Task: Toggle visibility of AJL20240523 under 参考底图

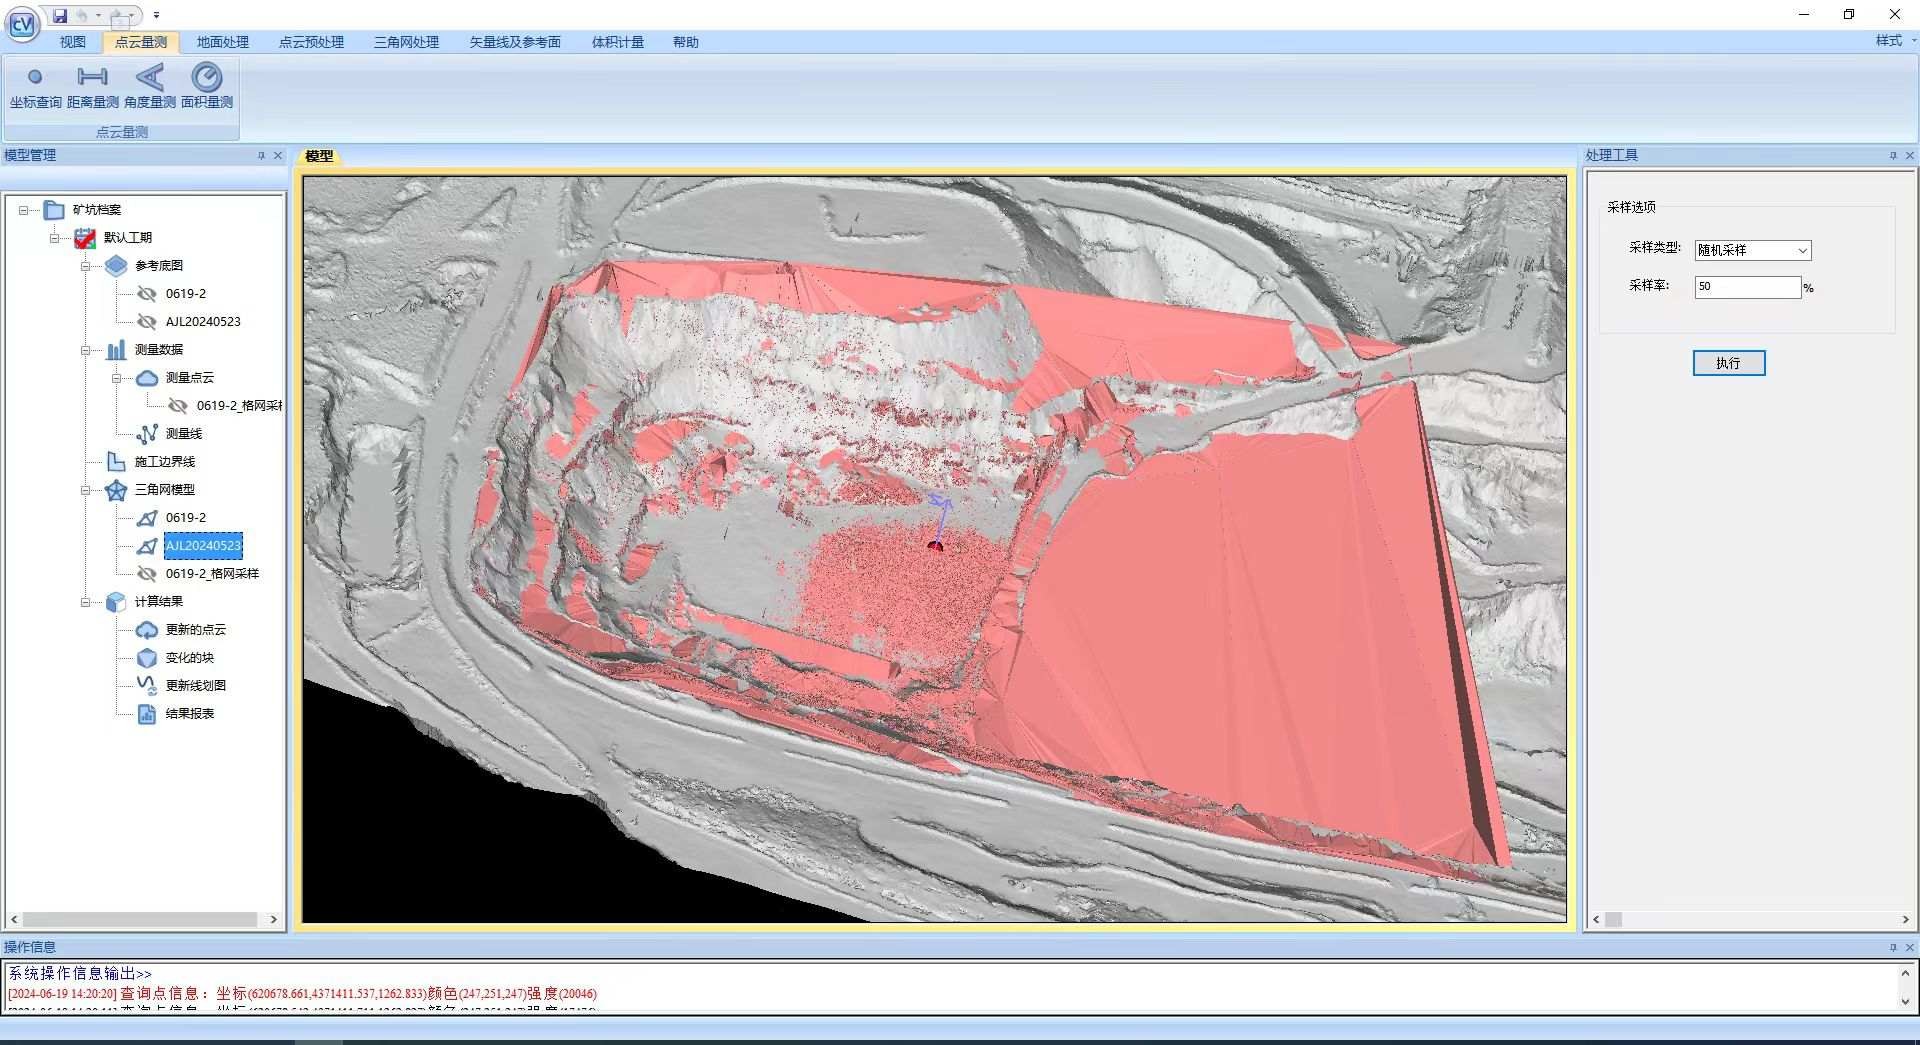Action: (147, 322)
